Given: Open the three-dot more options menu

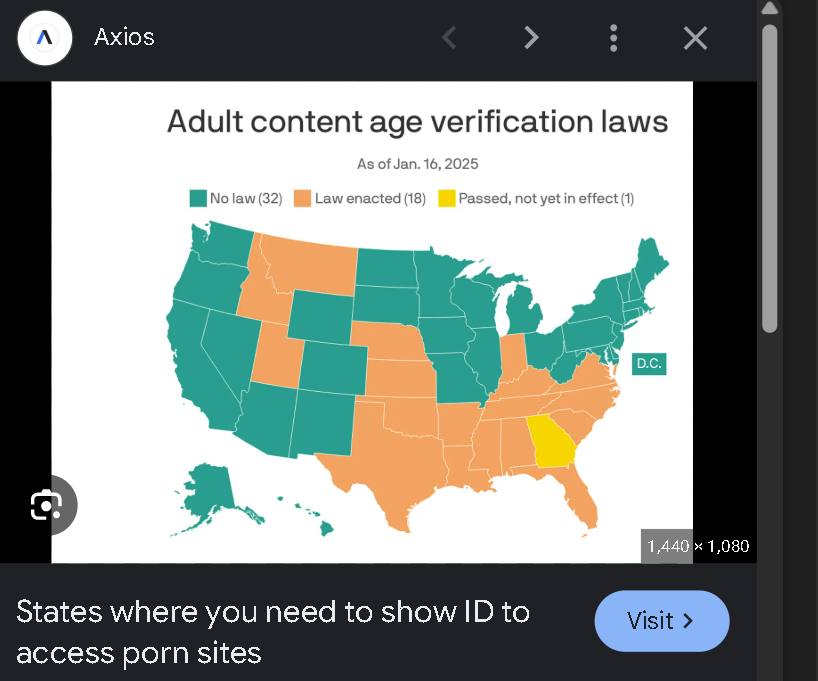Looking at the screenshot, I should click(x=614, y=38).
